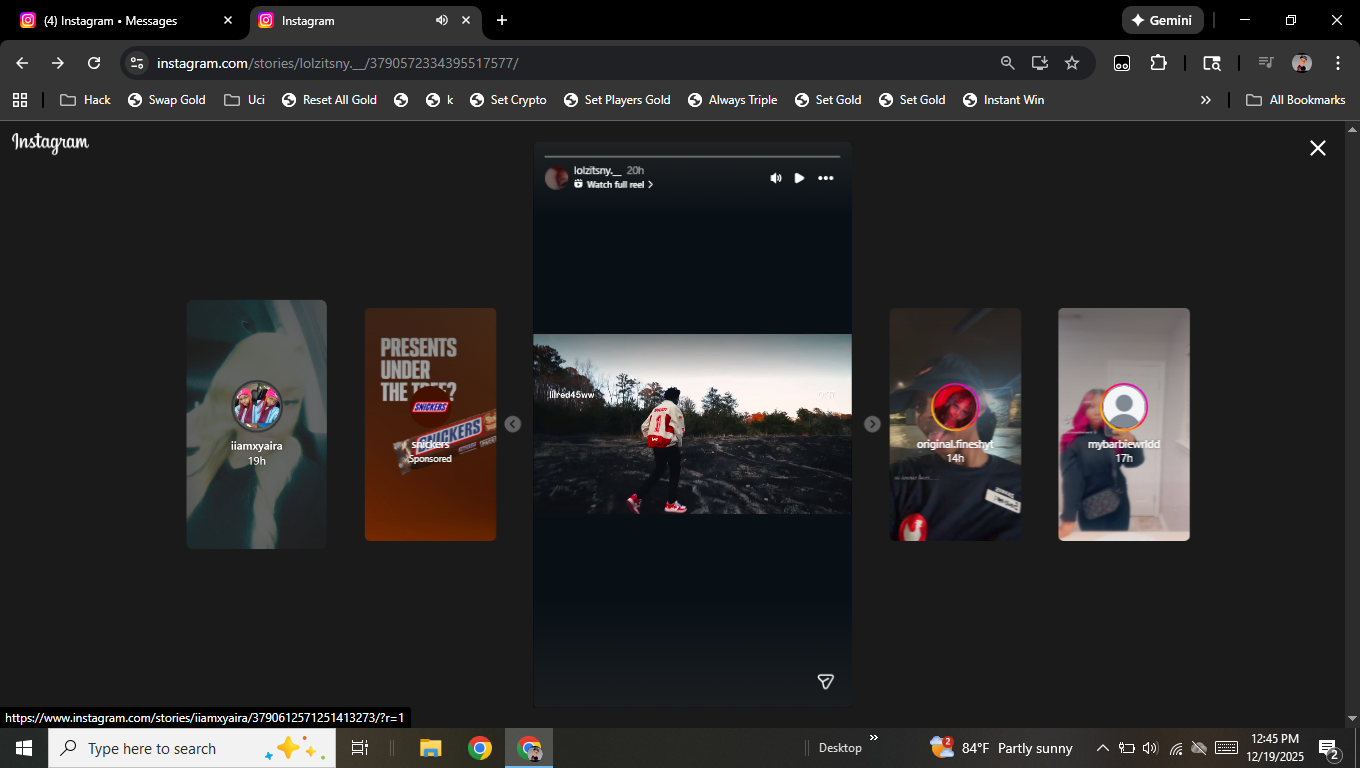Bookmark this page with star icon
The height and width of the screenshot is (768, 1360).
tap(1072, 63)
